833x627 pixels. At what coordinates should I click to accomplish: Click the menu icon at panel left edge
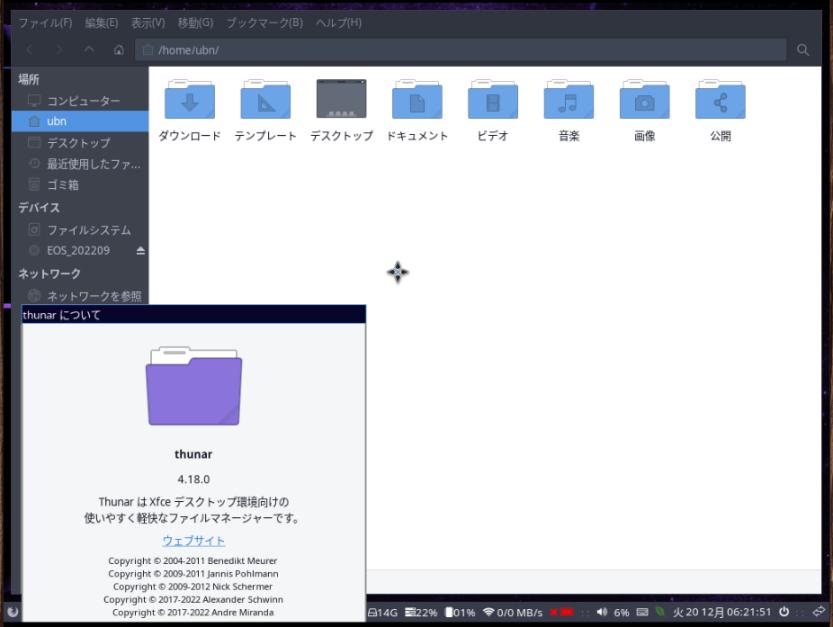[12, 612]
